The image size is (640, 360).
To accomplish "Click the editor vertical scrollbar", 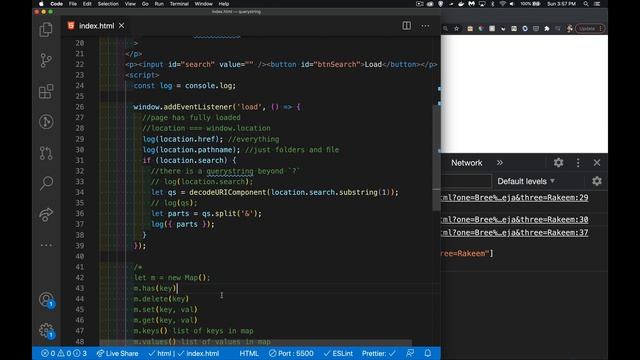I will [x=436, y=157].
